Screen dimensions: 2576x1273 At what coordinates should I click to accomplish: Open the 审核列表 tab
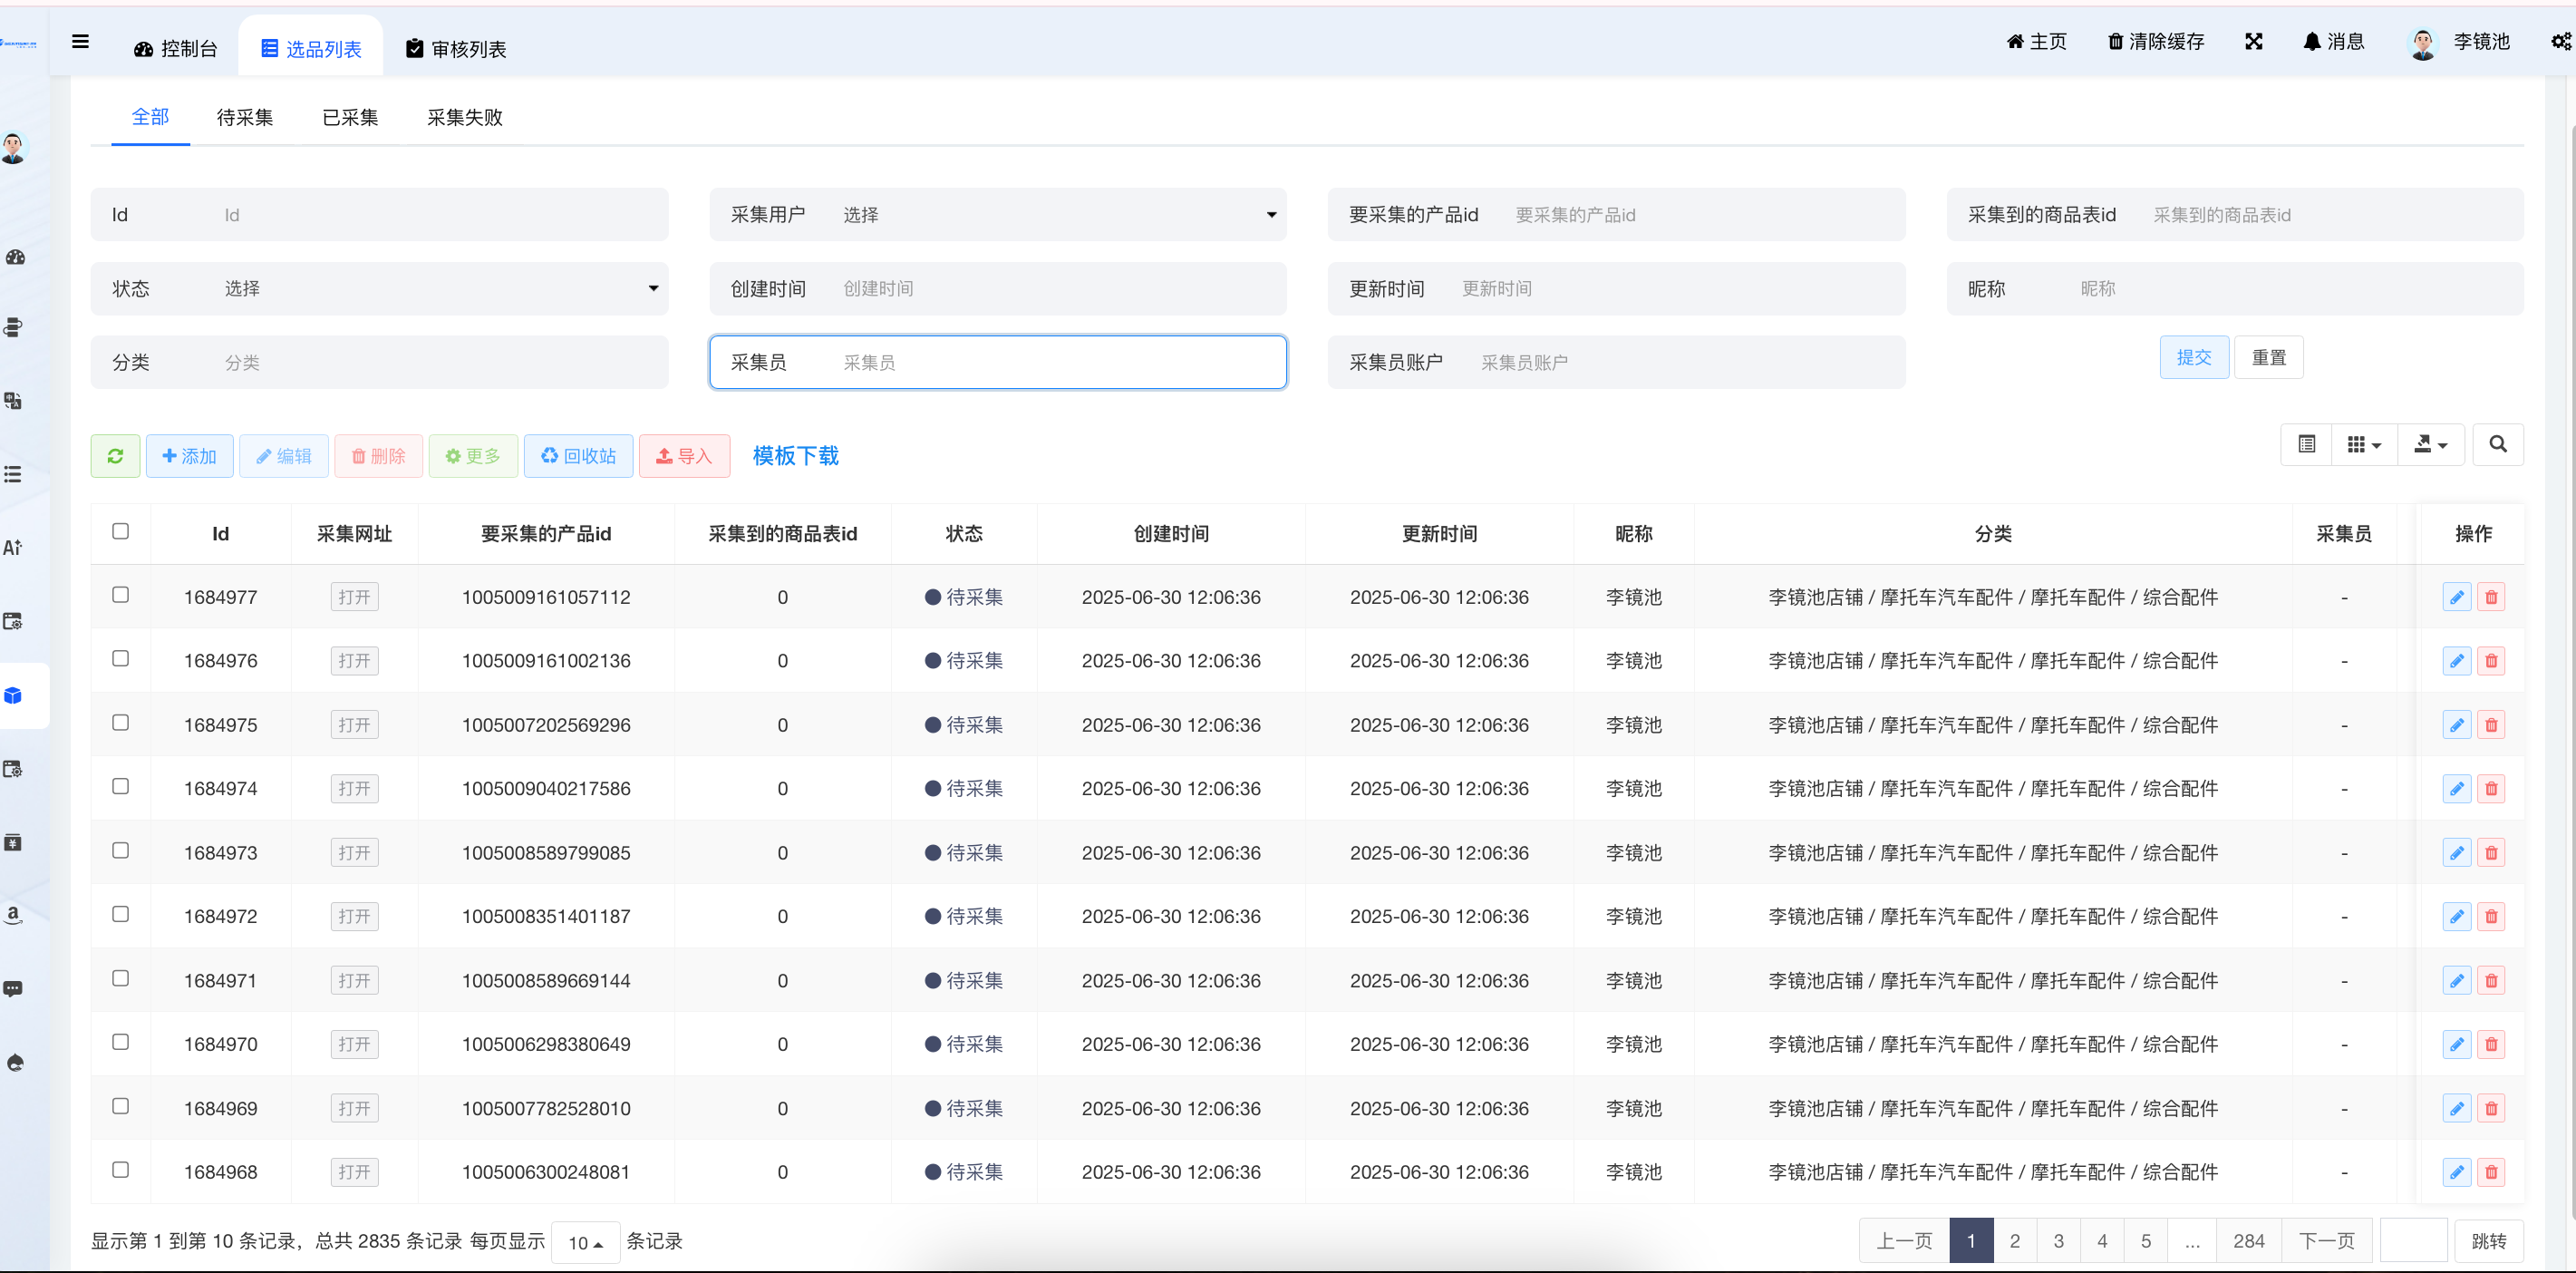[456, 49]
